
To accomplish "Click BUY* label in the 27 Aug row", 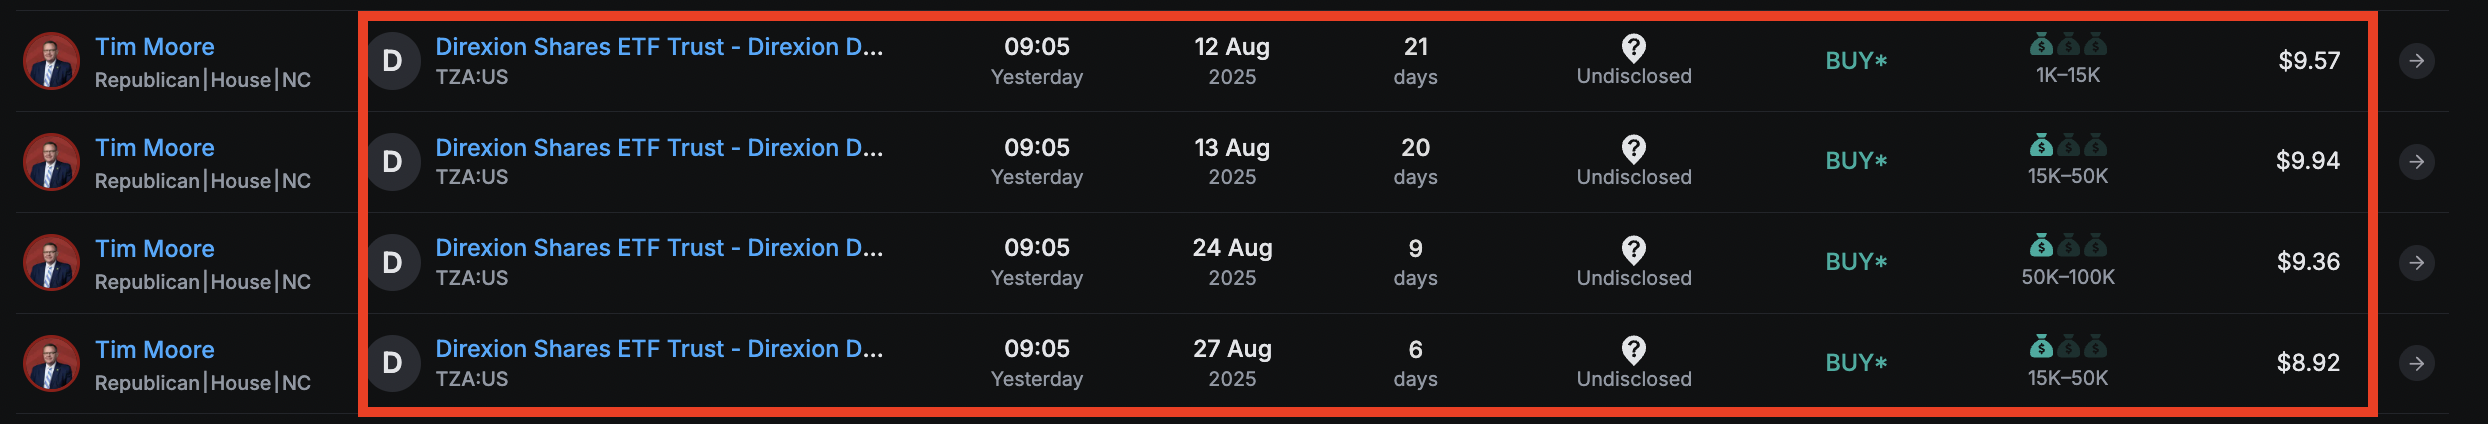I will [1856, 363].
